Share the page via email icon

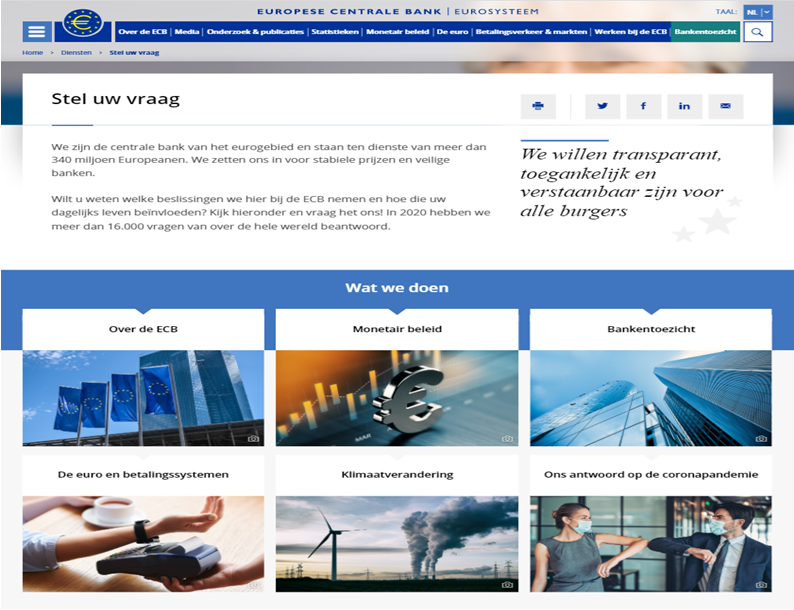tap(726, 106)
